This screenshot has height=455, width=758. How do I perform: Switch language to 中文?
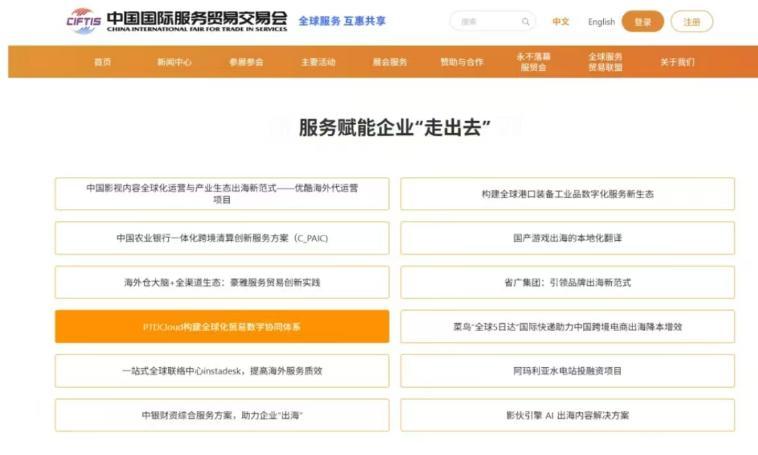(561, 22)
